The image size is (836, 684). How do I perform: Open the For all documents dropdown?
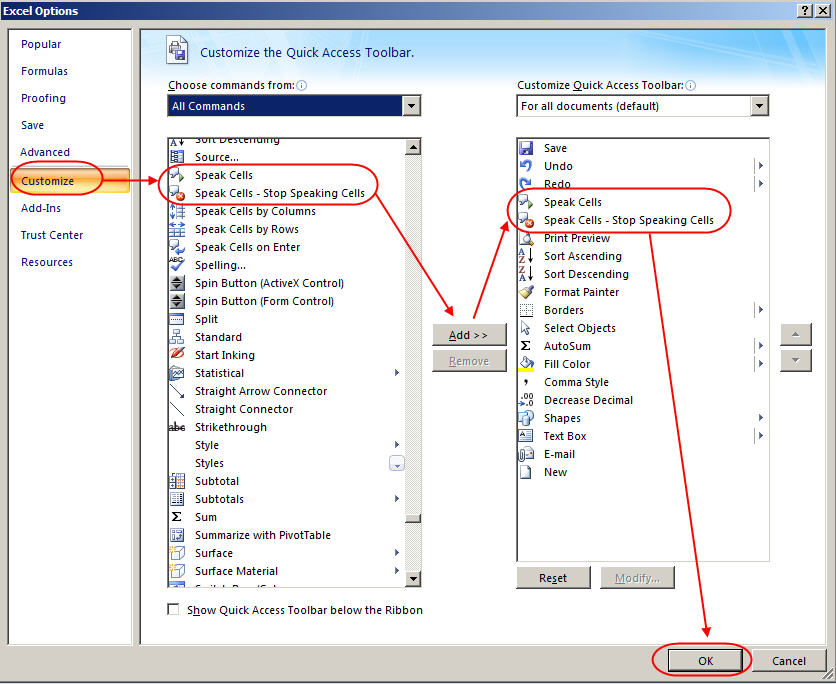(x=760, y=105)
